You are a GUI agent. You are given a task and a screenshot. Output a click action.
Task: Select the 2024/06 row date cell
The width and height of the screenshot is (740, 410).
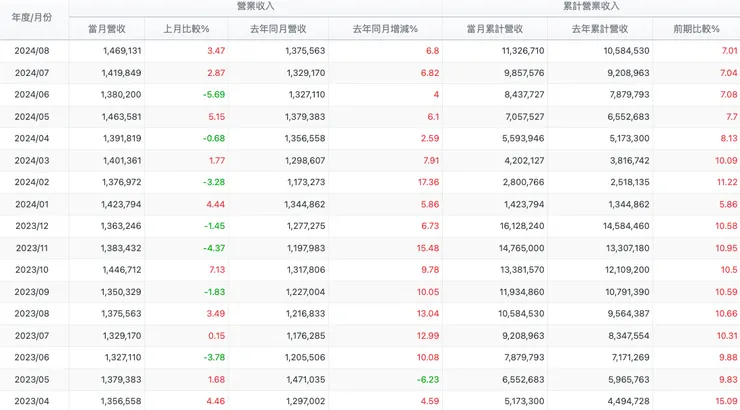[32, 94]
